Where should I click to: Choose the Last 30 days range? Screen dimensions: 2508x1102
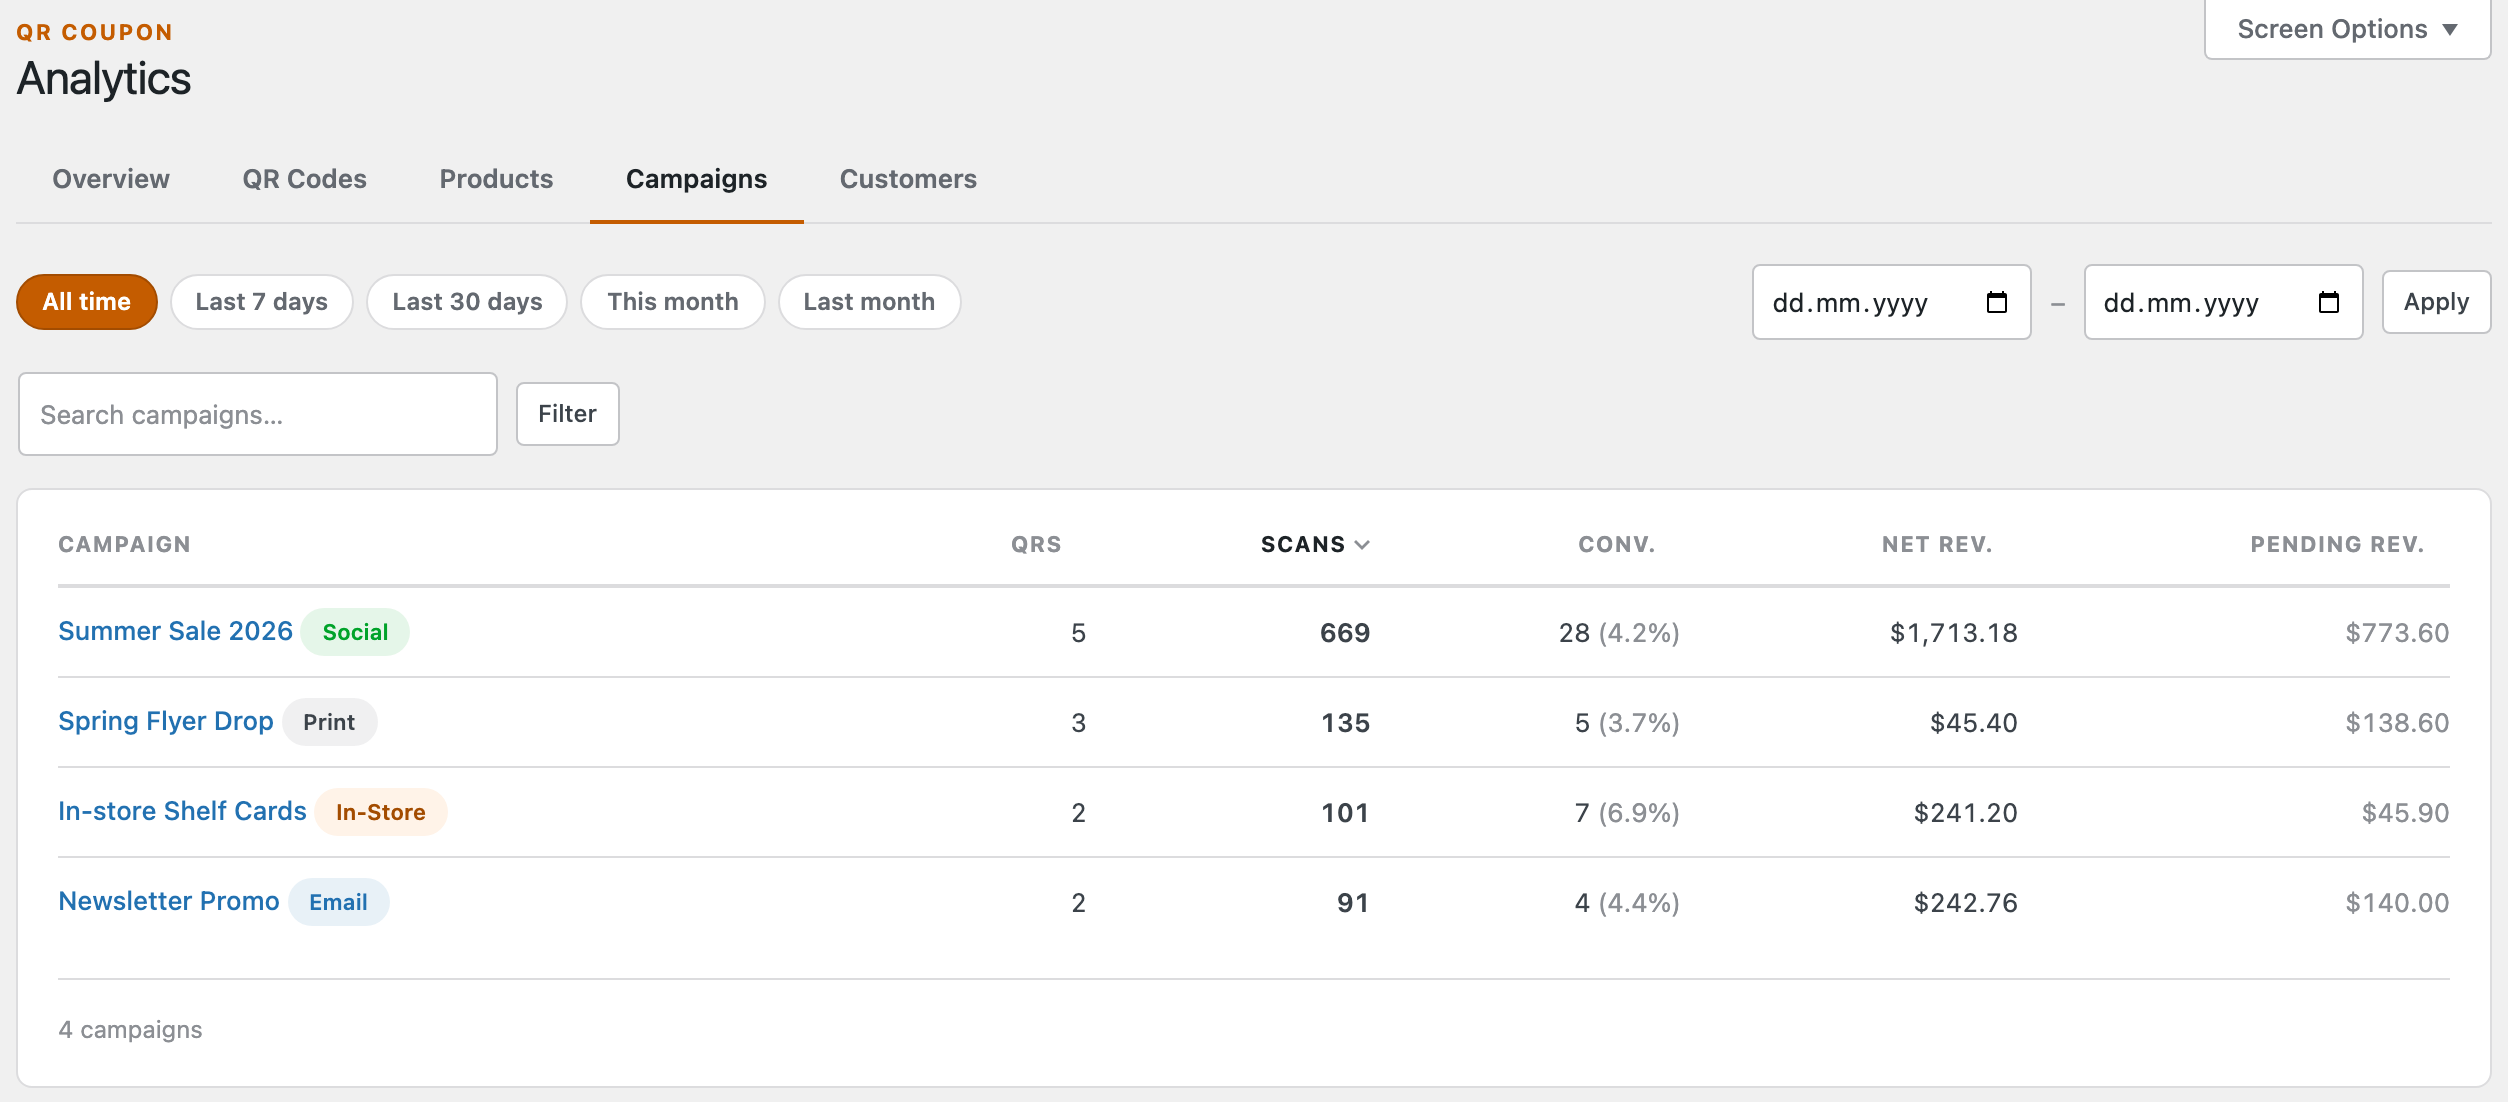click(x=467, y=302)
